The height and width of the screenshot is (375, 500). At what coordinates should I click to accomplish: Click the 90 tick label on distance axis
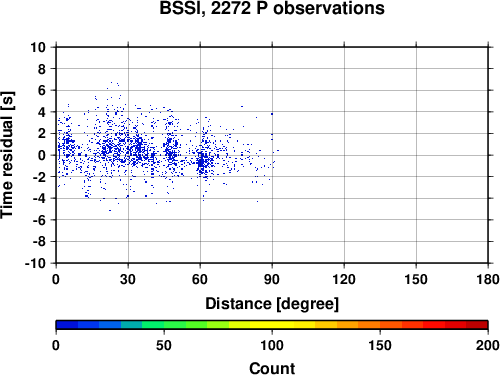click(272, 279)
